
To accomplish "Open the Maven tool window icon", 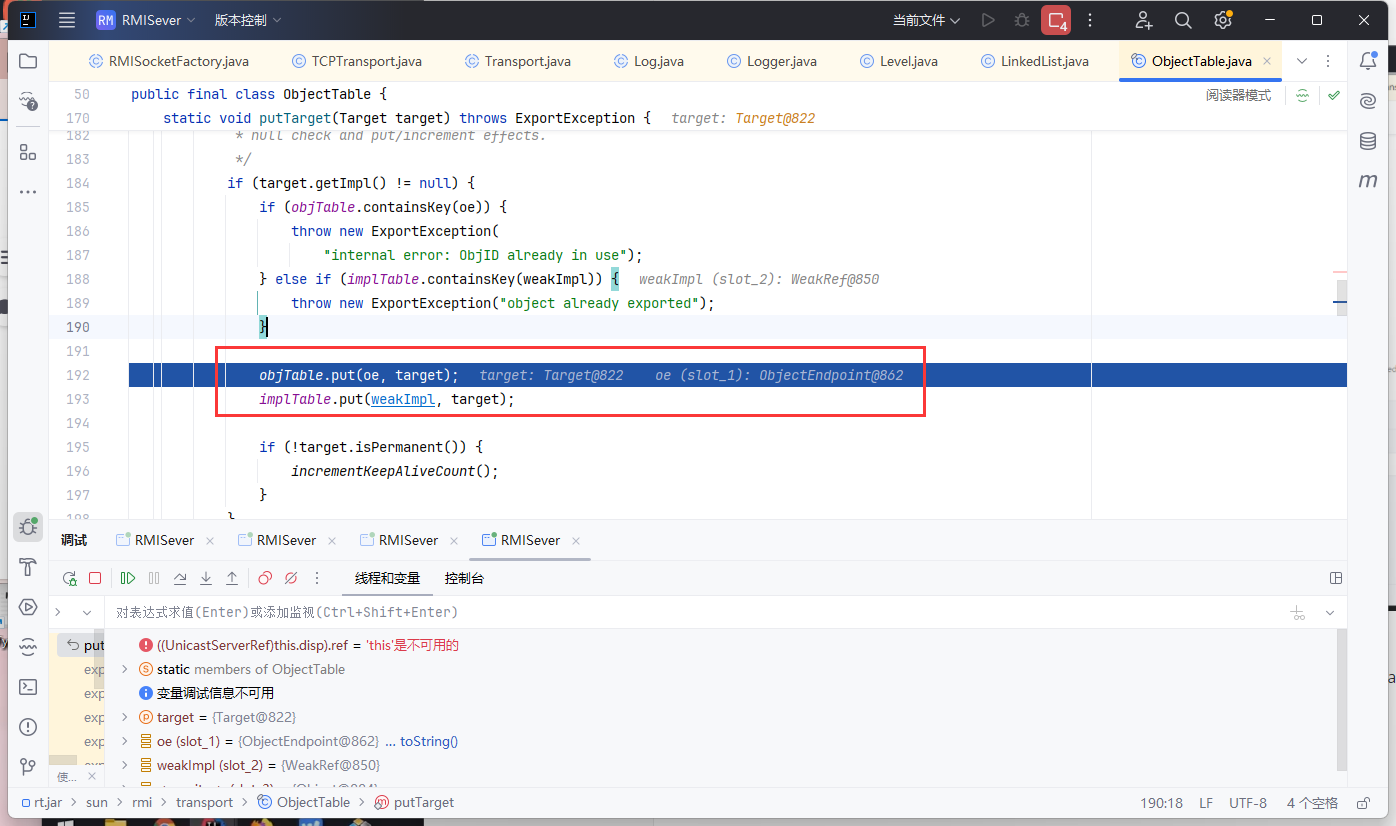I will (1367, 181).
